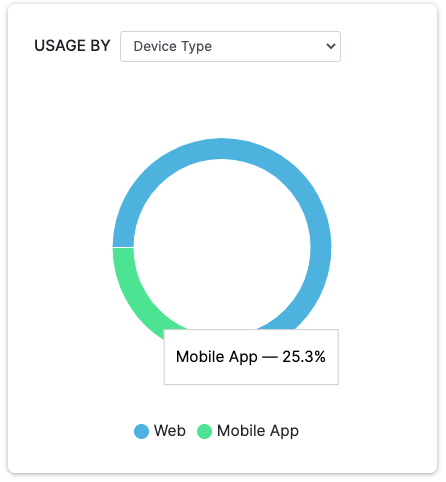Click the Mobile App 25.3% tooltip
Image resolution: width=446 pixels, height=482 pixels.
[251, 357]
